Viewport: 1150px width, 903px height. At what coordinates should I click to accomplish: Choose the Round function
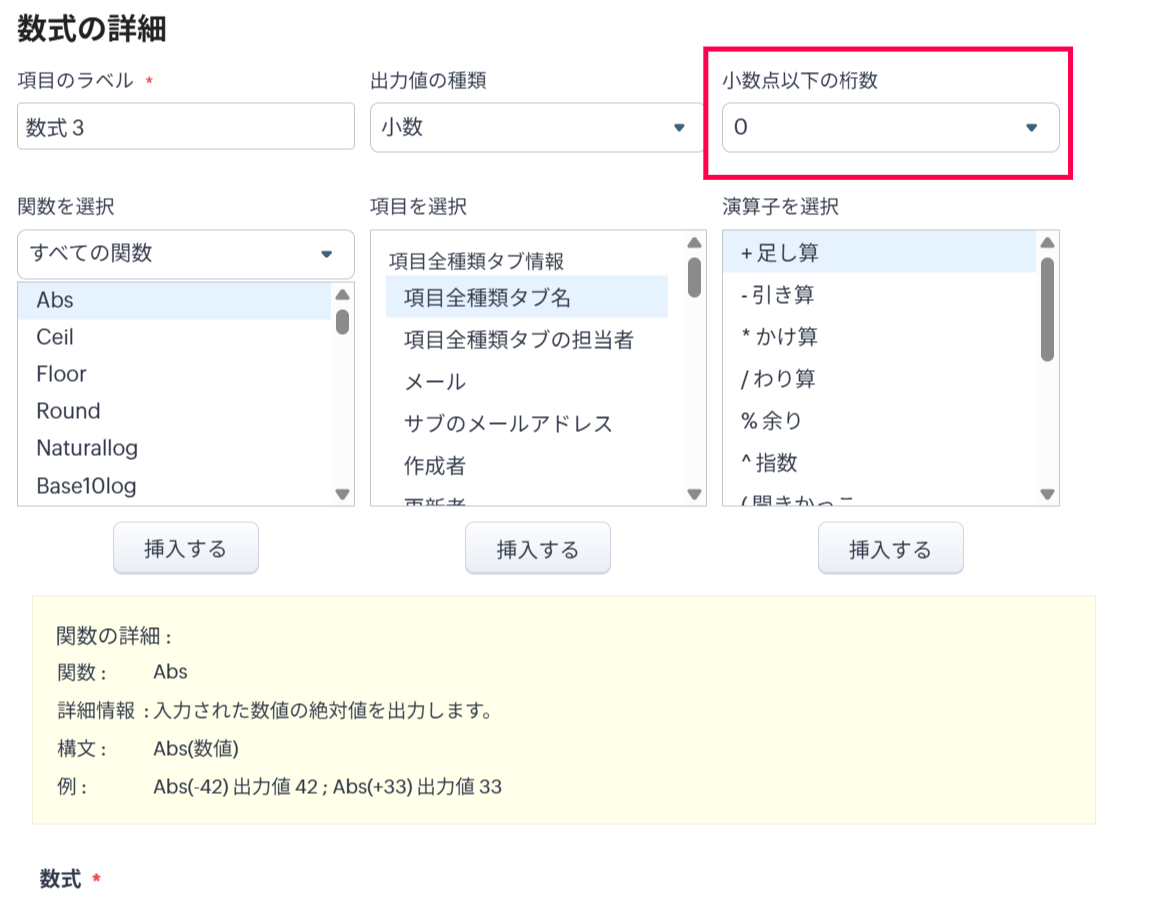173,411
